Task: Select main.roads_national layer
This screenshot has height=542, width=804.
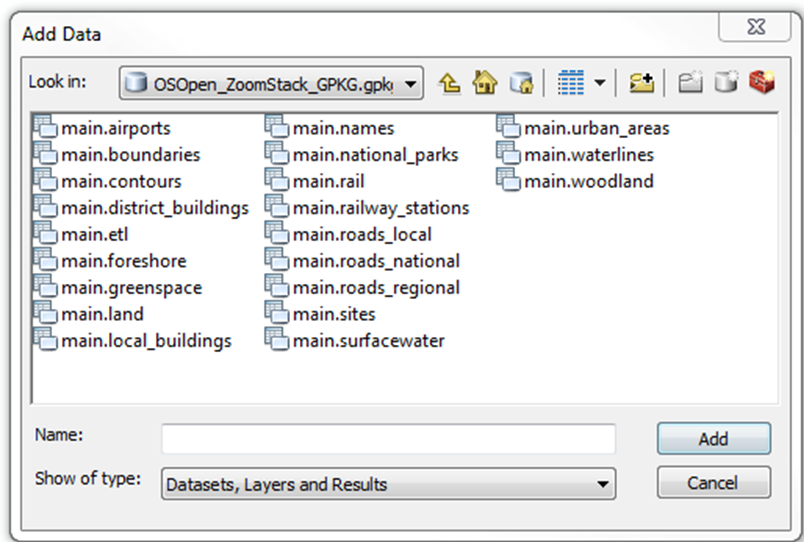Action: (x=363, y=261)
